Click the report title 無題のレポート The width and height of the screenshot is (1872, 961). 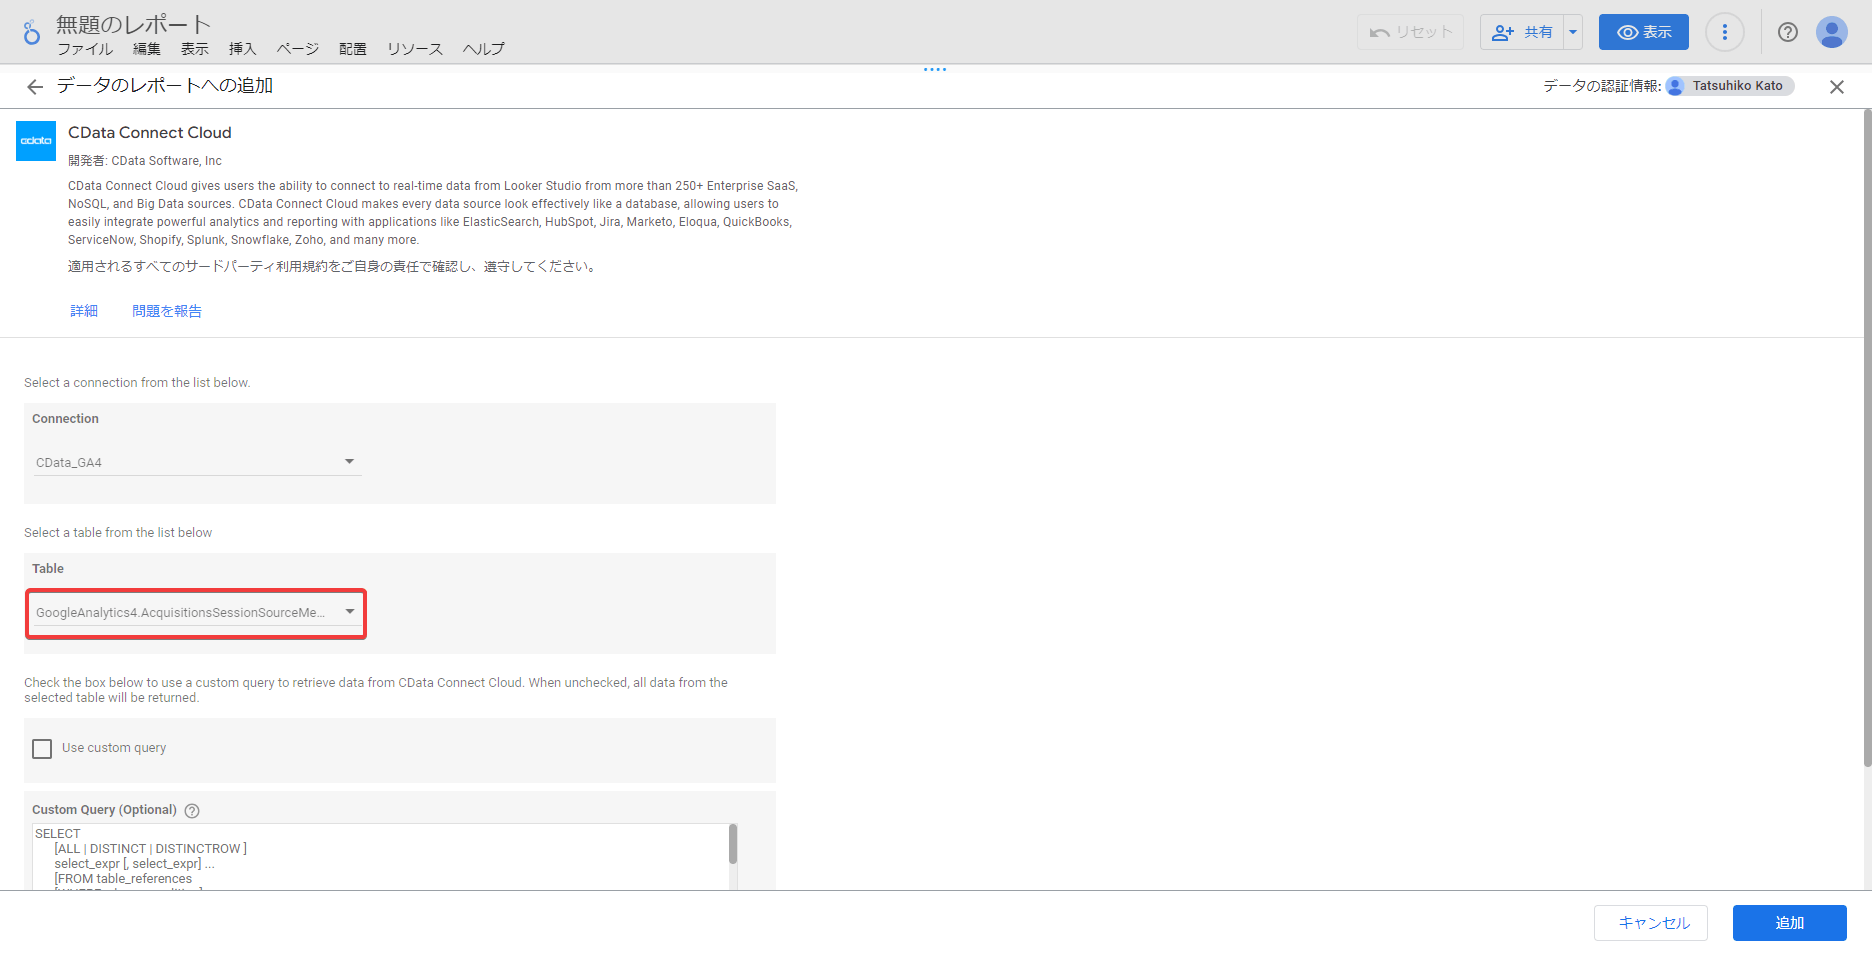(134, 24)
